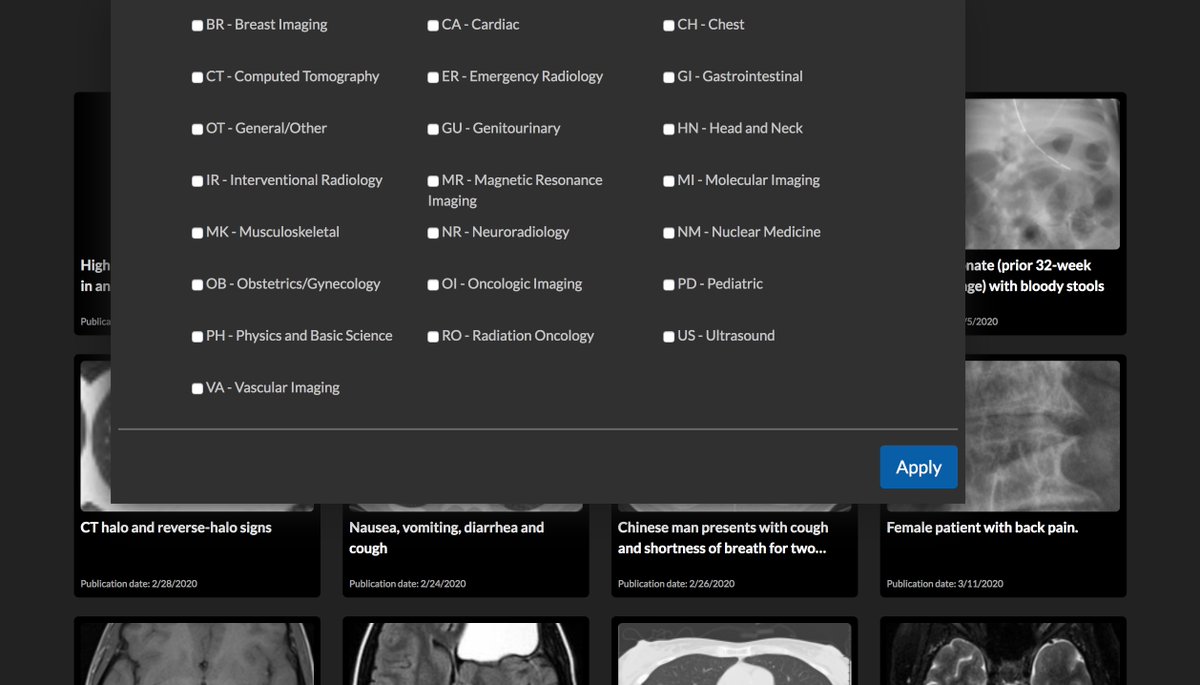Open the sagittal brain MRI thumbnail in bottom row
1200x685 pixels.
(x=466, y=654)
